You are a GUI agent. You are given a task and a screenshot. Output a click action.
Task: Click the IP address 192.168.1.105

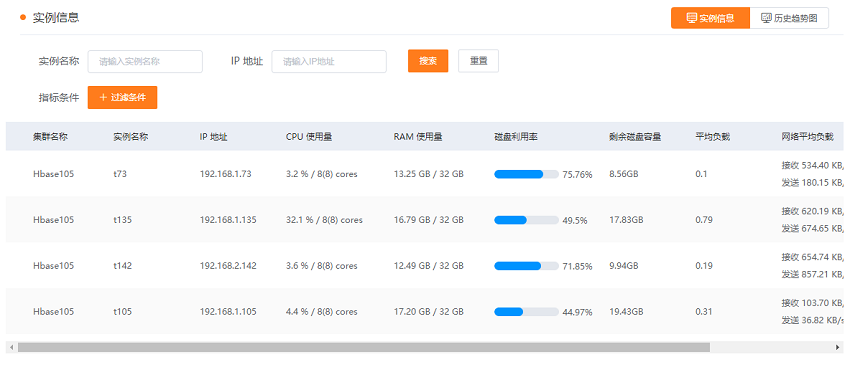228,312
